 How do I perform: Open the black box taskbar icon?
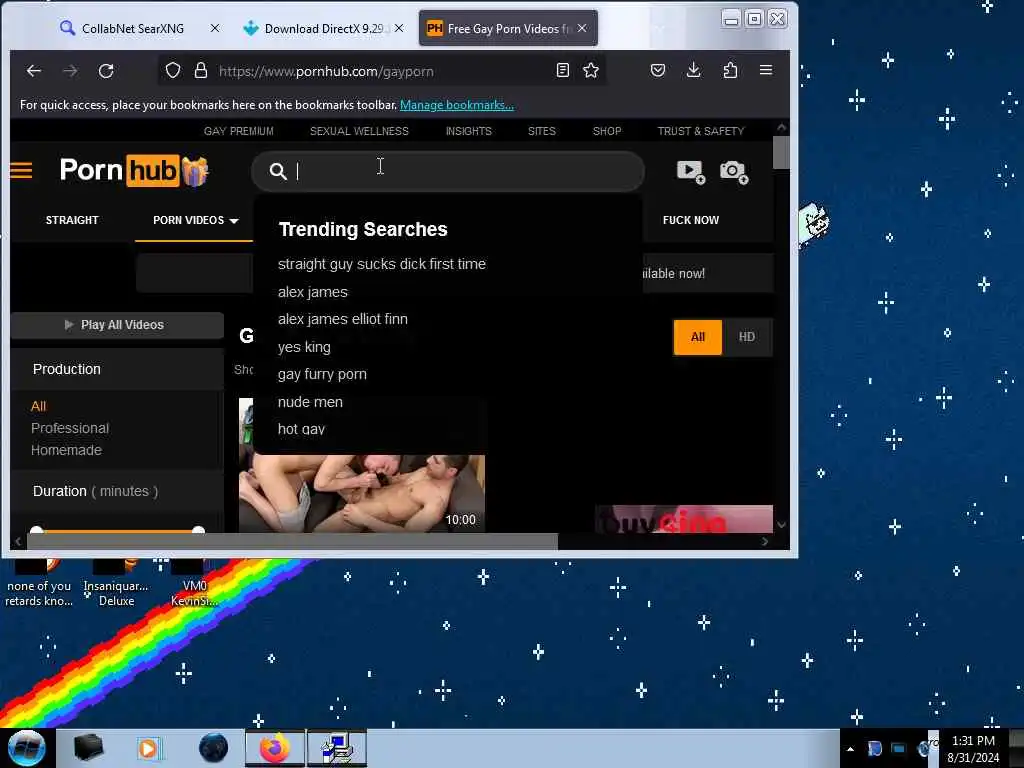pyautogui.click(x=88, y=748)
